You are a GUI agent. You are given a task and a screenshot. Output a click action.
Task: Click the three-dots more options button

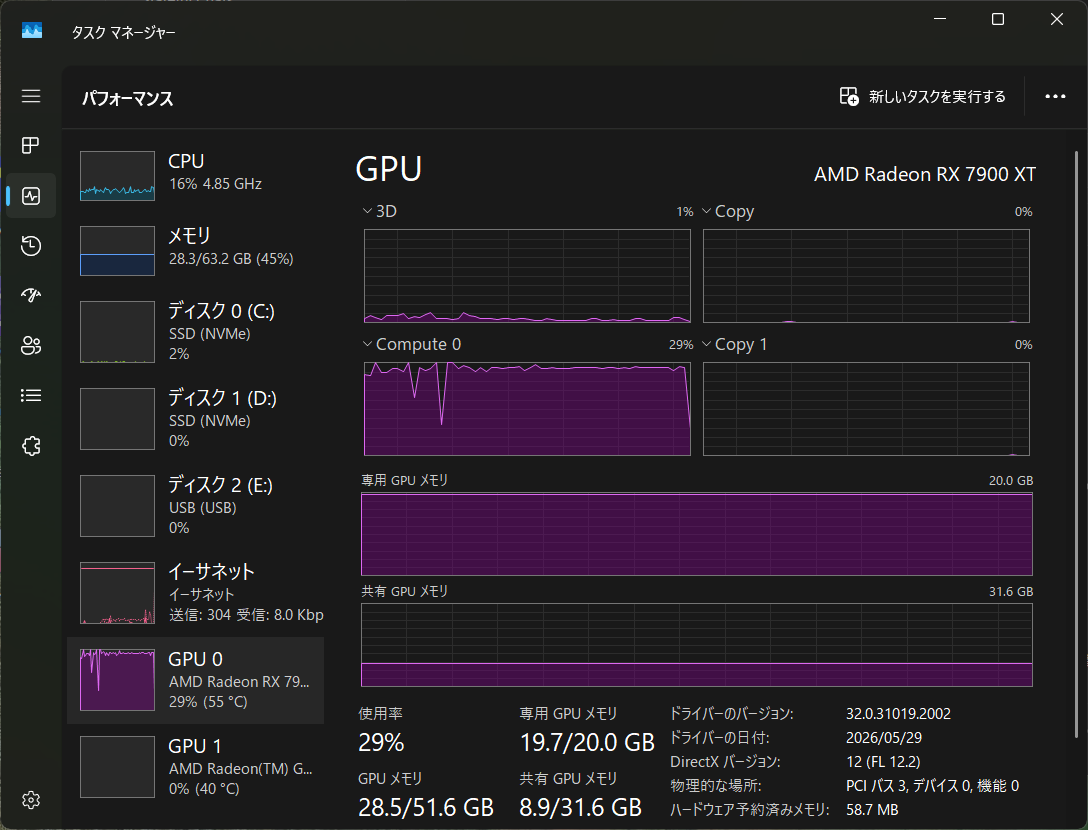pos(1055,96)
